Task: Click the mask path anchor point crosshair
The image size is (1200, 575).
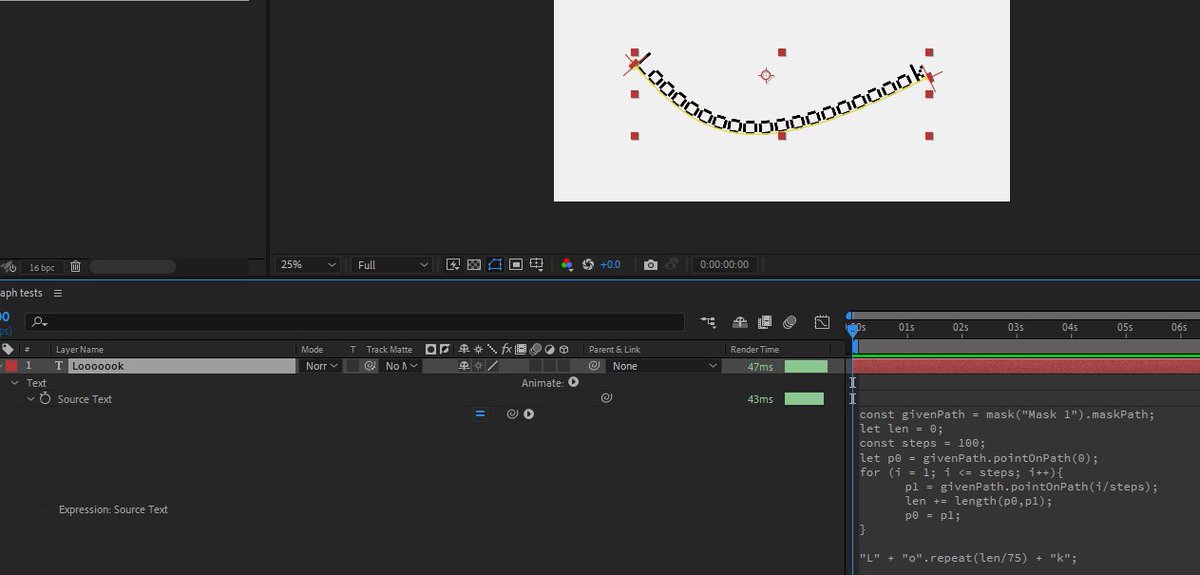Action: (x=766, y=75)
